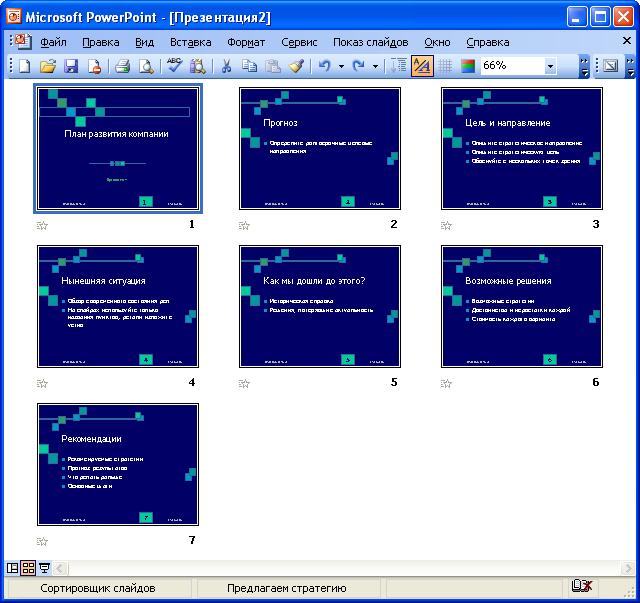Redo the last undone action

(x=358, y=66)
